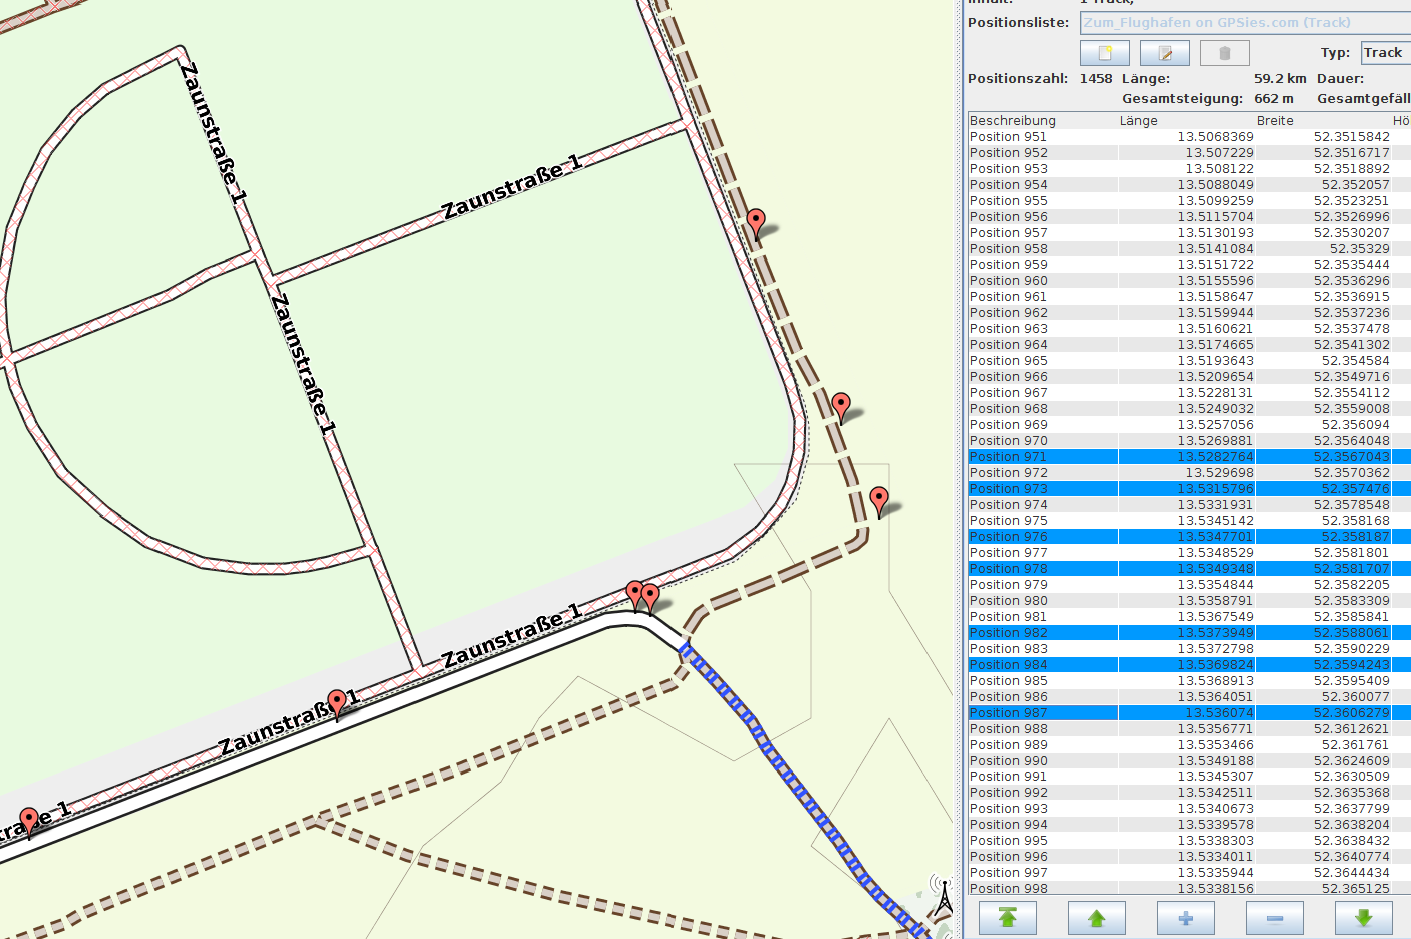Click highlighted row Position 976
The width and height of the screenshot is (1411, 939).
tap(1189, 537)
